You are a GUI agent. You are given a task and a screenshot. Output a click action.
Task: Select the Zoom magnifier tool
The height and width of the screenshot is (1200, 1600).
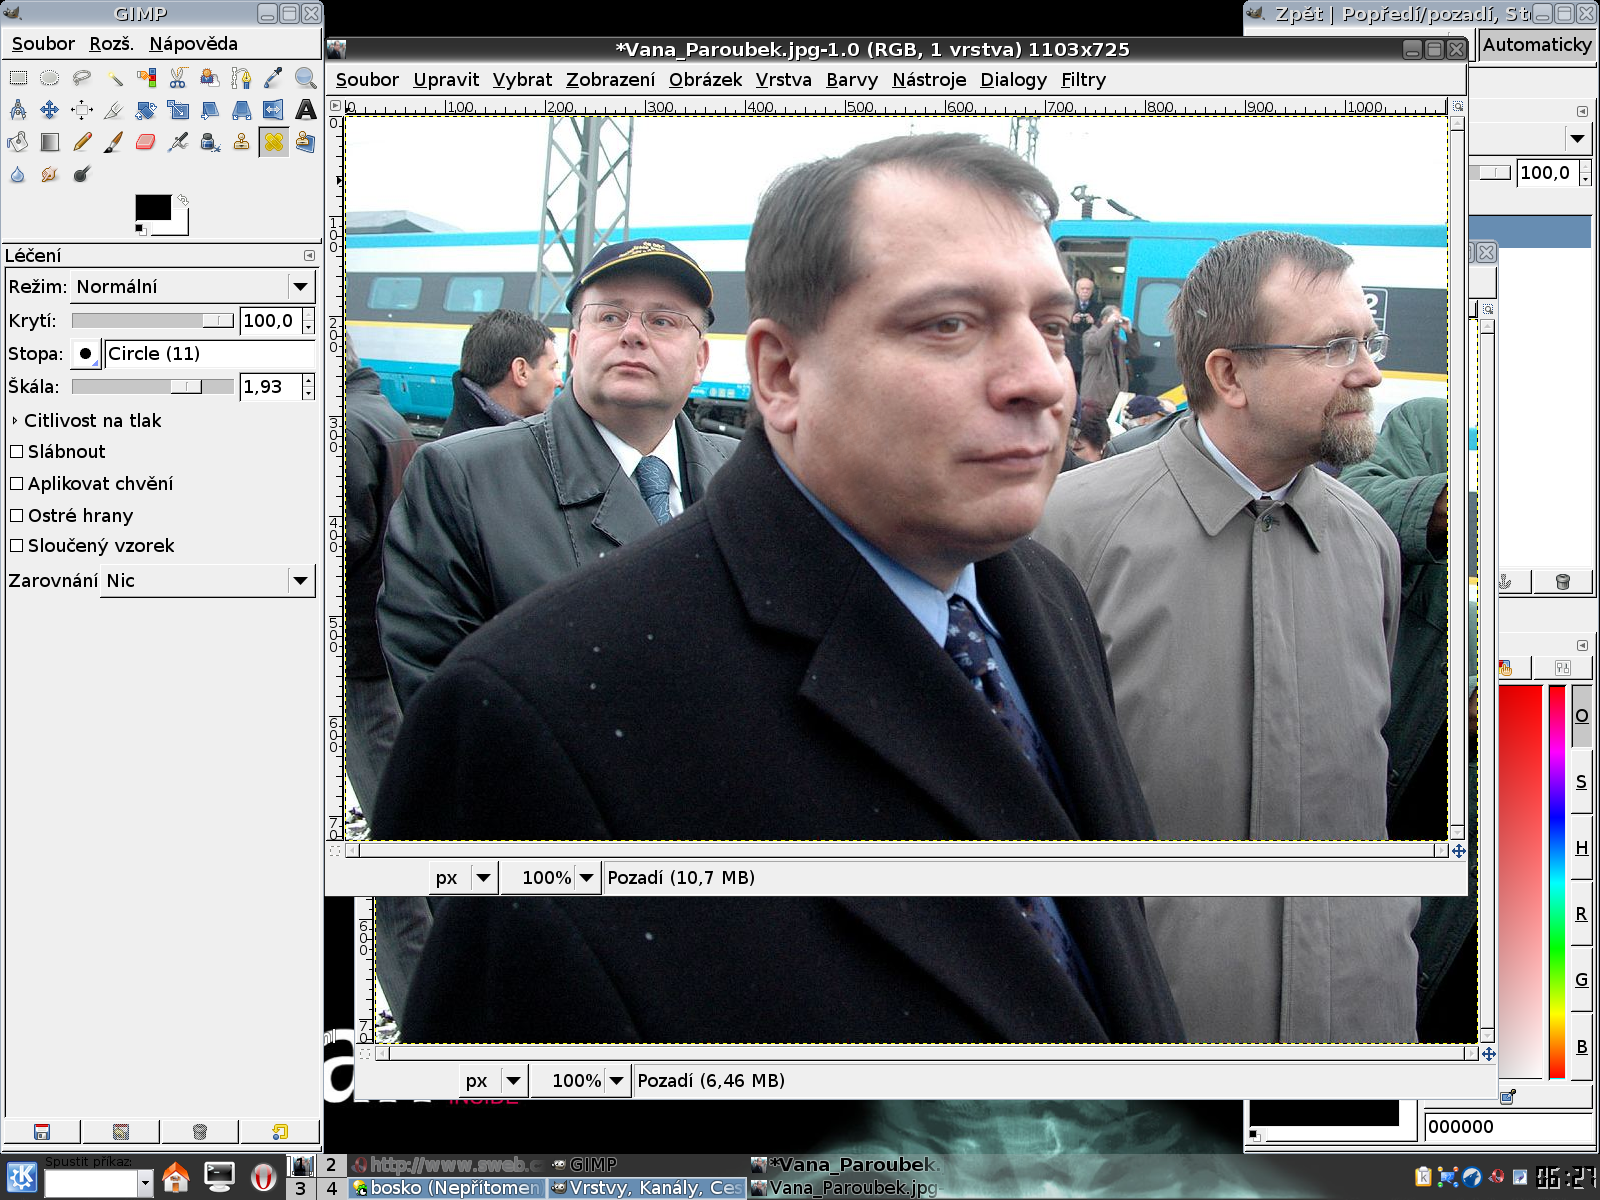pos(306,78)
